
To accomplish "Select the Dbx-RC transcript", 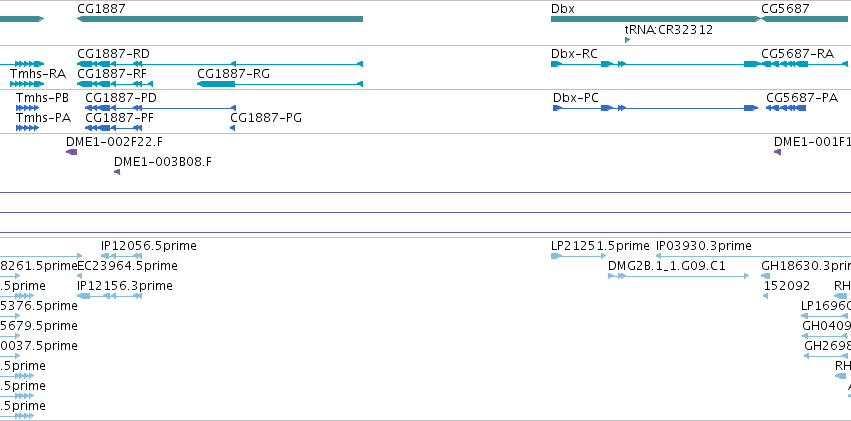I will pyautogui.click(x=656, y=64).
